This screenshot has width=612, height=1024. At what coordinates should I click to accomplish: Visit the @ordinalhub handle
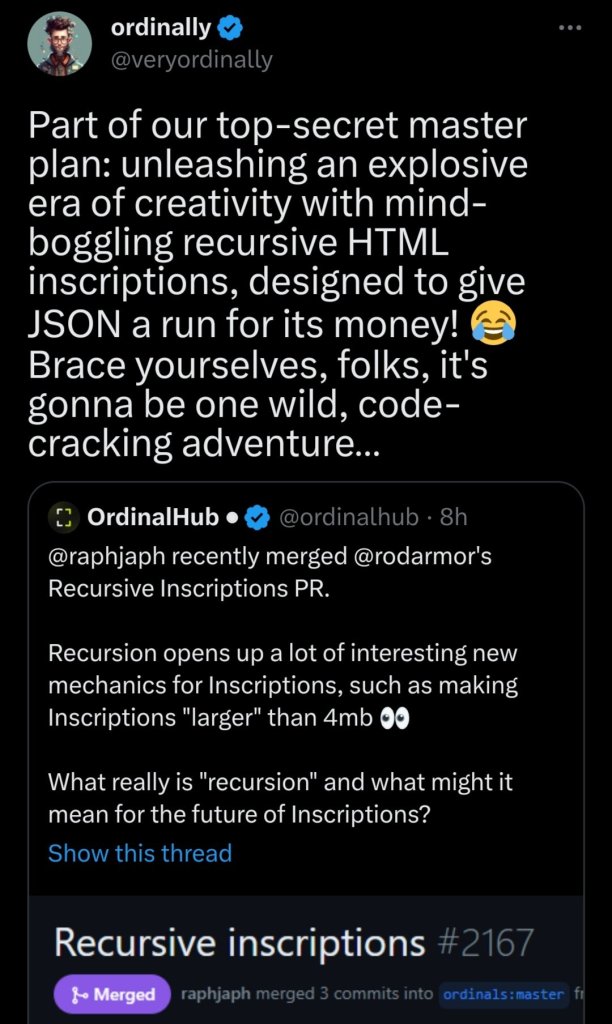tap(347, 518)
